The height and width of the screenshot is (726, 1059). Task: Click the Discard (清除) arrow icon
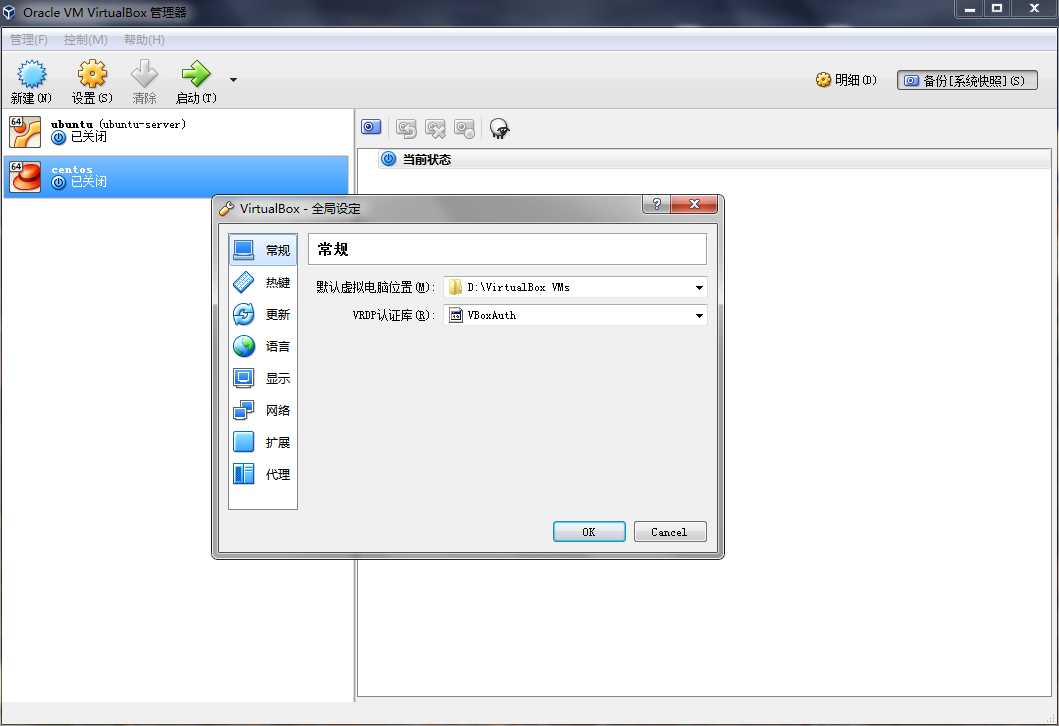coord(144,74)
